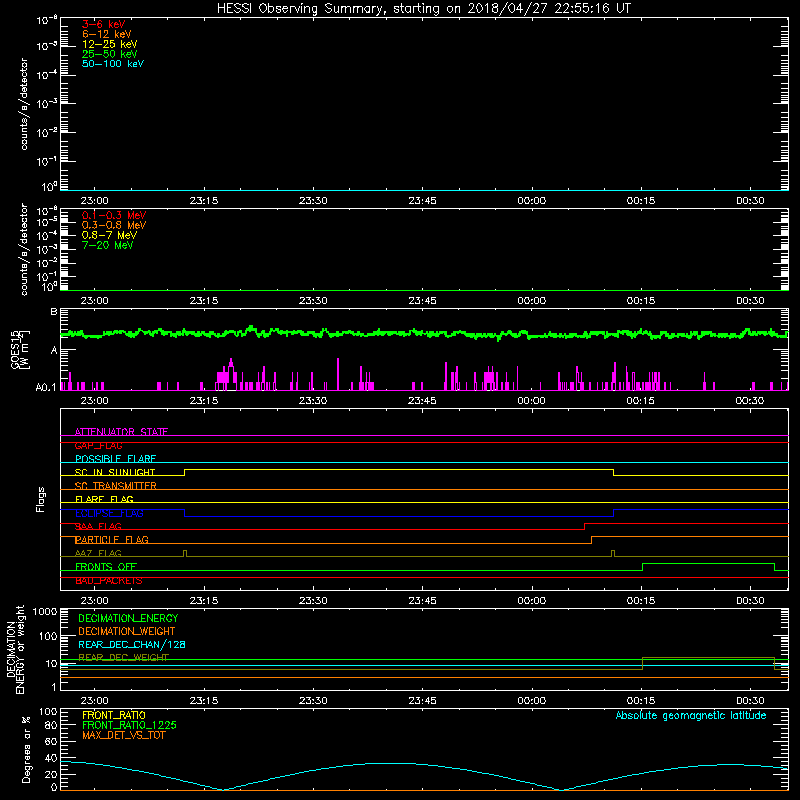Click the GAP_FLAG label

[98, 445]
